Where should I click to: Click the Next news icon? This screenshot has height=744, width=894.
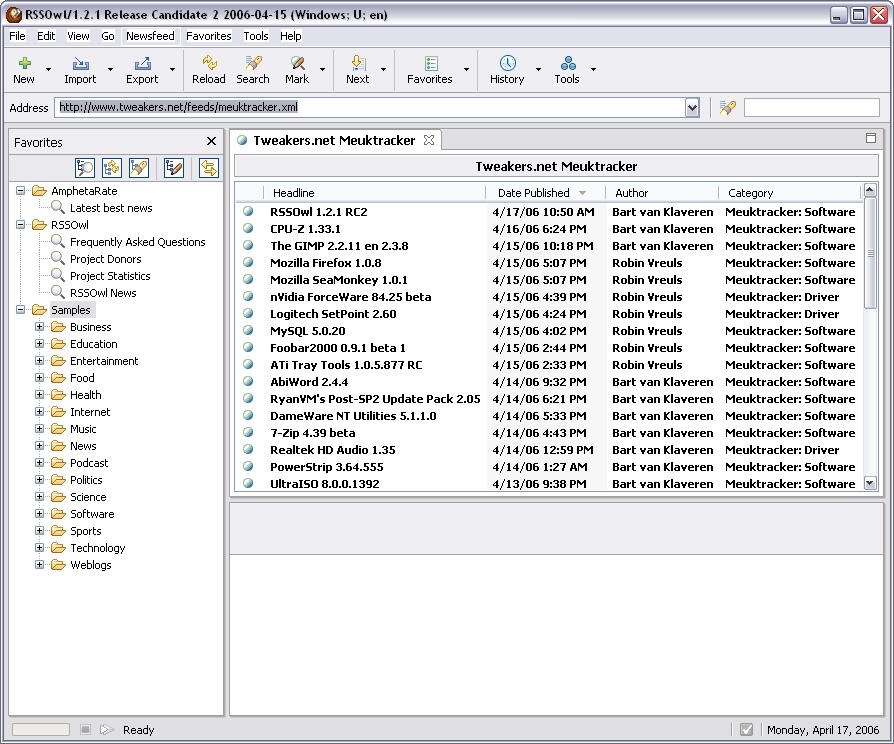coord(357,64)
